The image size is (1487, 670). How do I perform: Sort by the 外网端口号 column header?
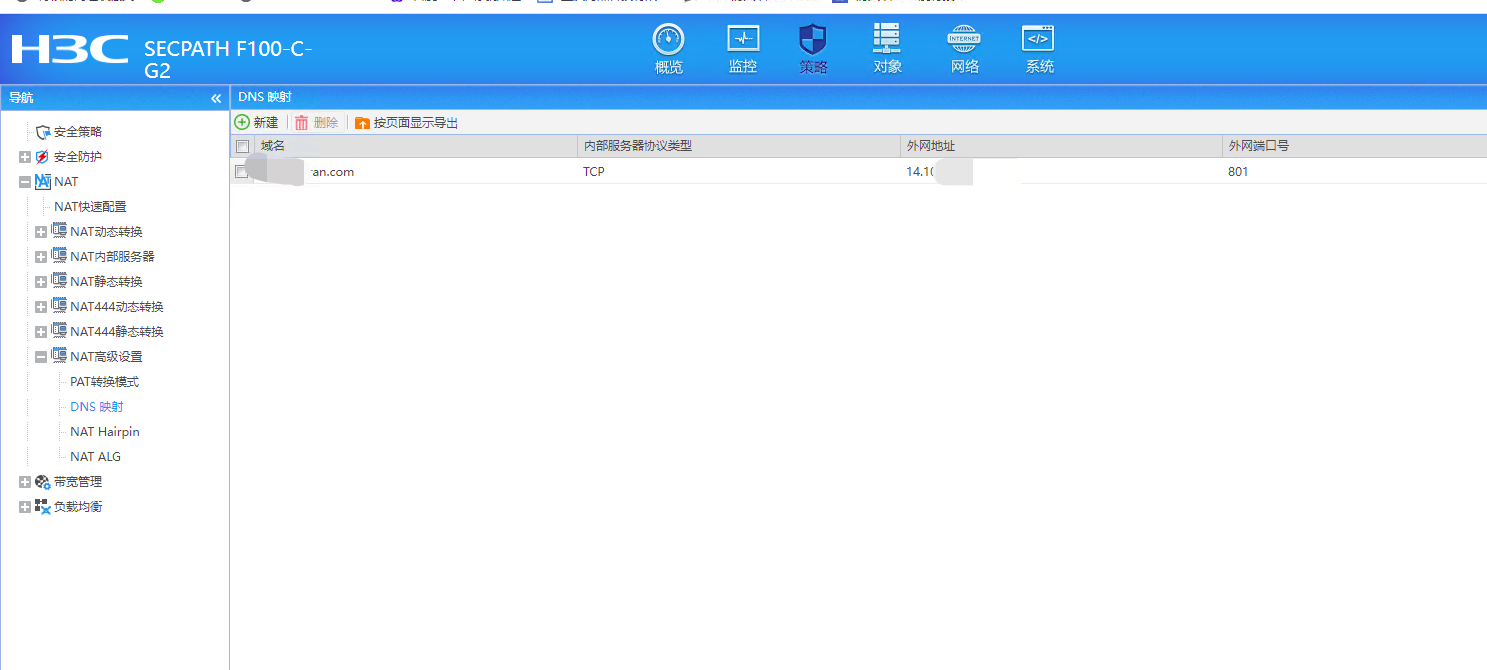point(1258,146)
